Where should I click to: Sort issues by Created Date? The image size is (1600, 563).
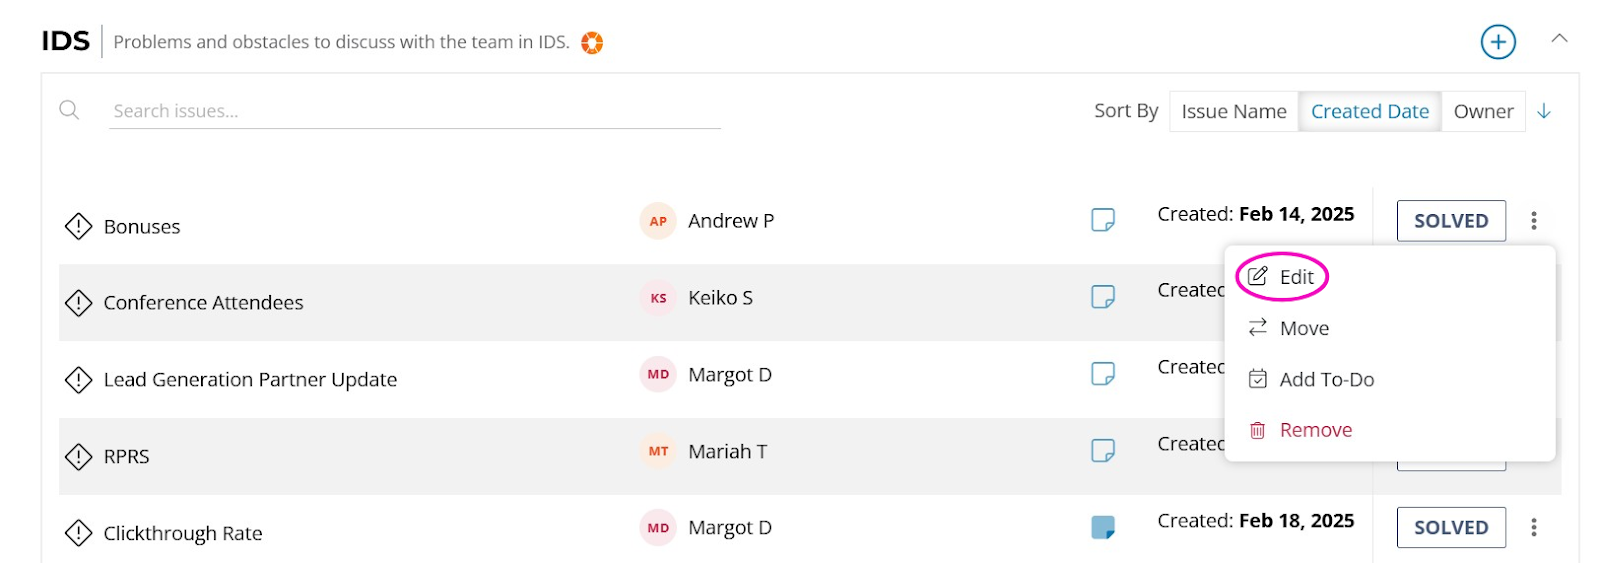[x=1370, y=111]
